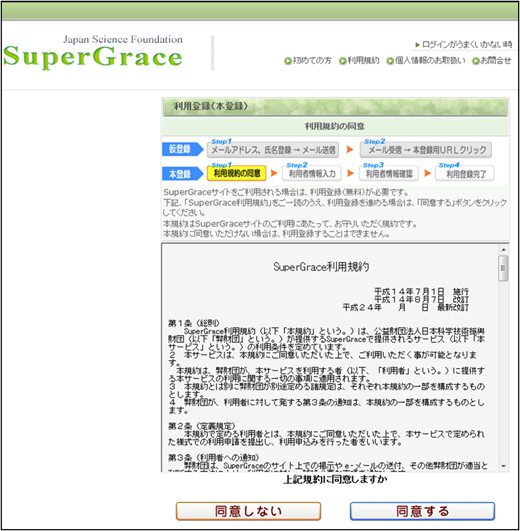This screenshot has height=531, width=520.
Task: Select the 利用者情報確認 step box
Action: pos(389,173)
